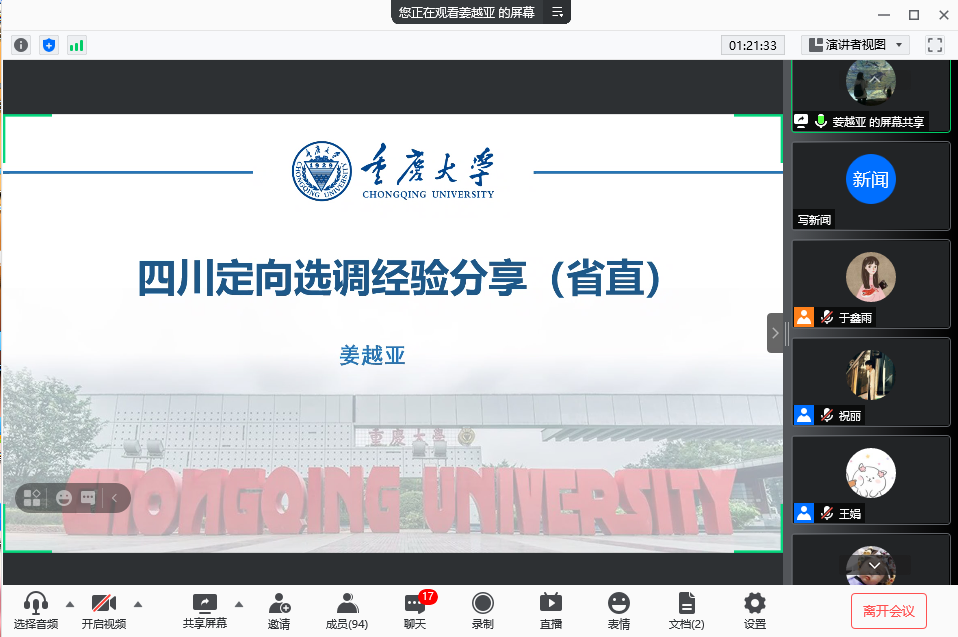Open the 邀请 invite icon
958x637 pixels.
pos(279,609)
